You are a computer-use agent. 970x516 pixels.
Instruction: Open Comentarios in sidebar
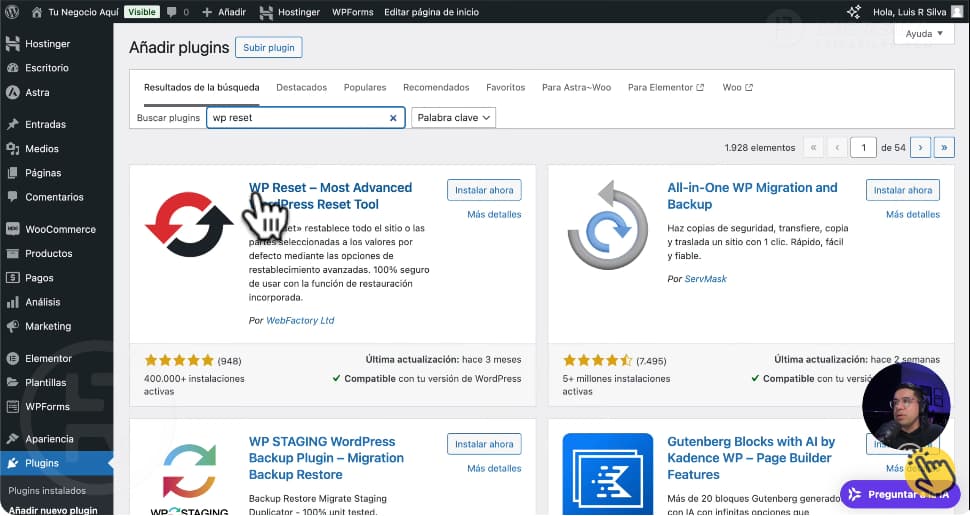[56, 197]
